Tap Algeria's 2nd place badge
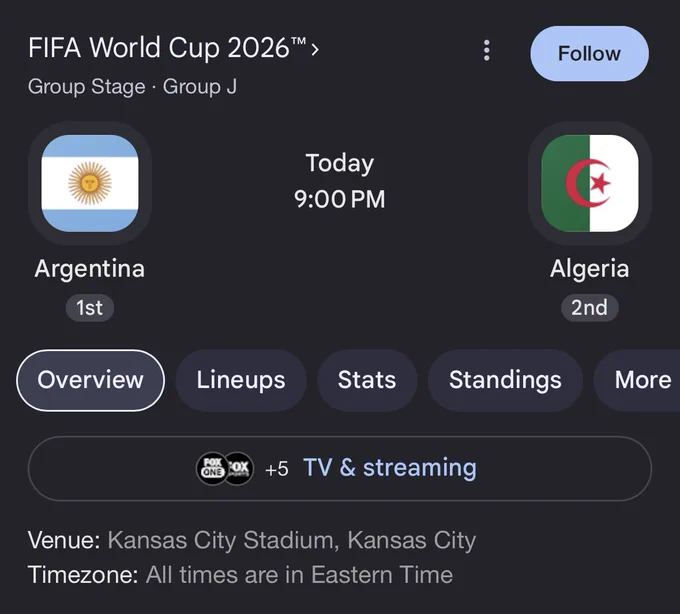 pos(590,308)
